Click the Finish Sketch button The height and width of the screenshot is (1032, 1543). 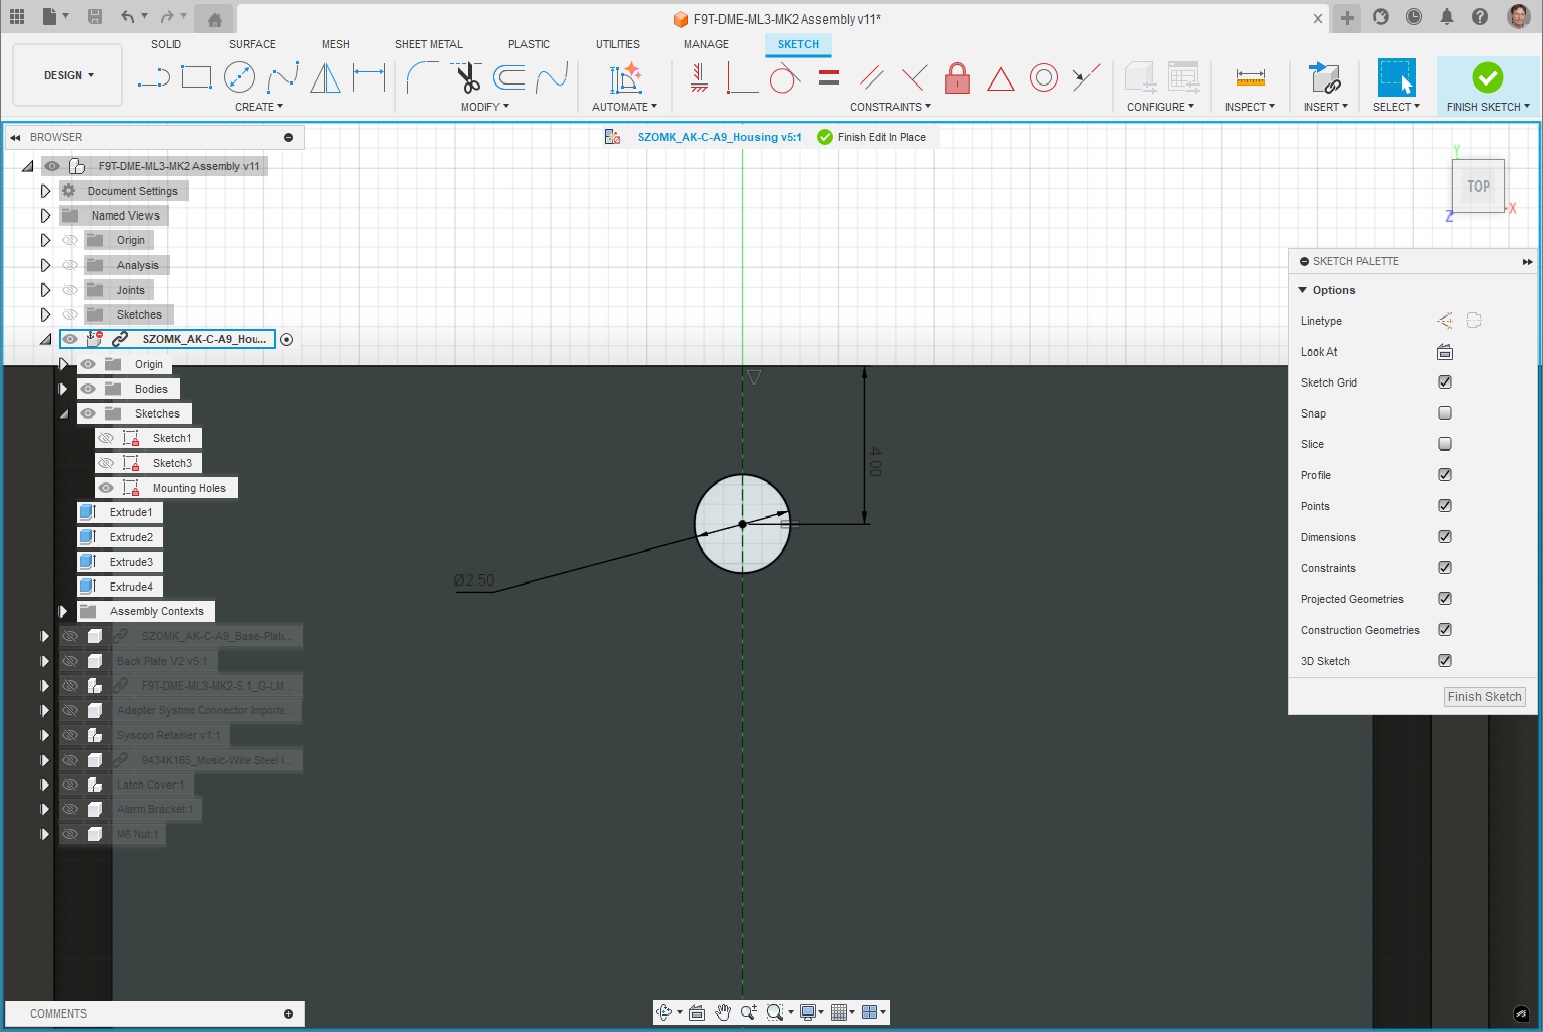pos(1485,696)
